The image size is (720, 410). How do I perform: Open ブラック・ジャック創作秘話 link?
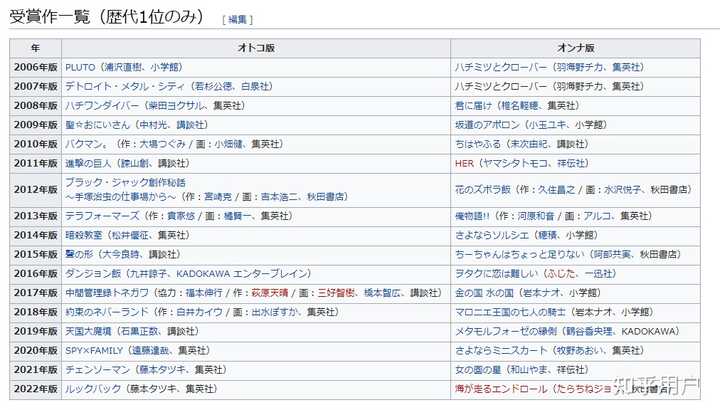[125, 182]
